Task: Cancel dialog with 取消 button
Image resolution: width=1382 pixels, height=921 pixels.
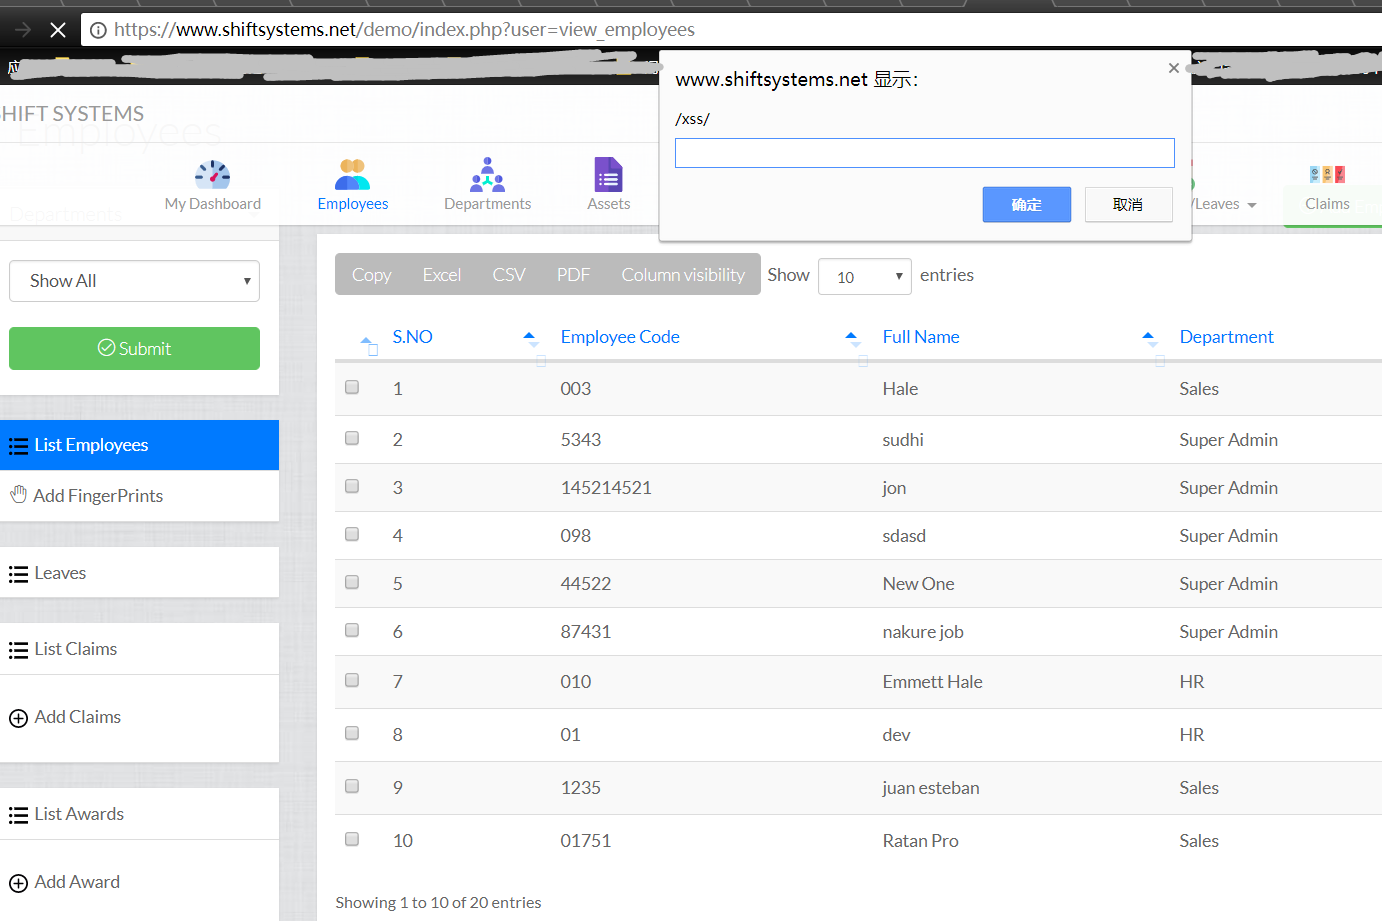Action: pos(1128,204)
